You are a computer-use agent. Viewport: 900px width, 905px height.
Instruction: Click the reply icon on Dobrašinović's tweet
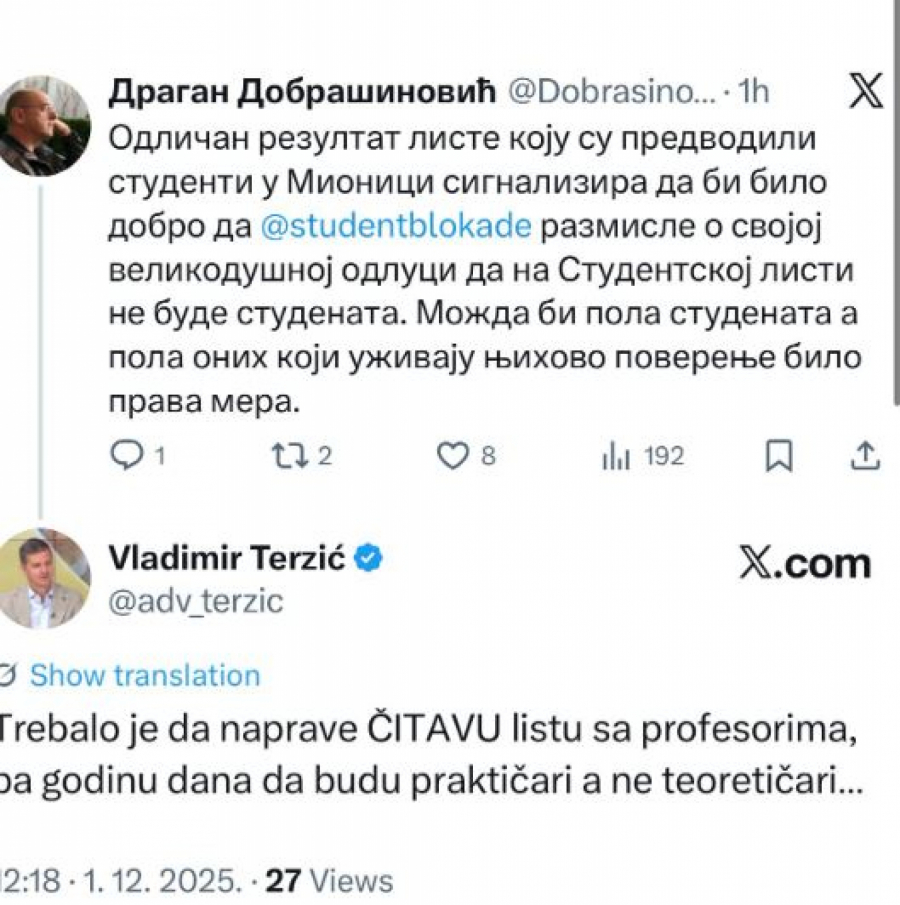(x=126, y=456)
